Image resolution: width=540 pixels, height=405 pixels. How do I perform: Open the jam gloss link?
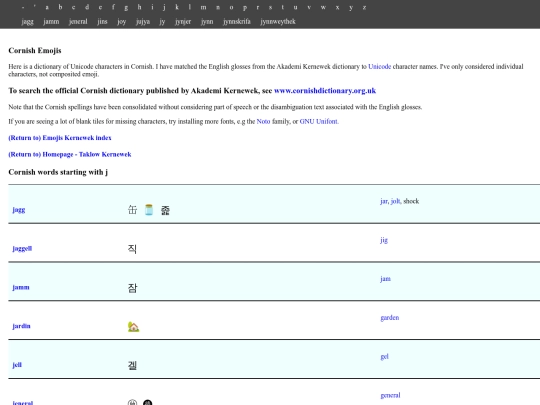coord(385,279)
